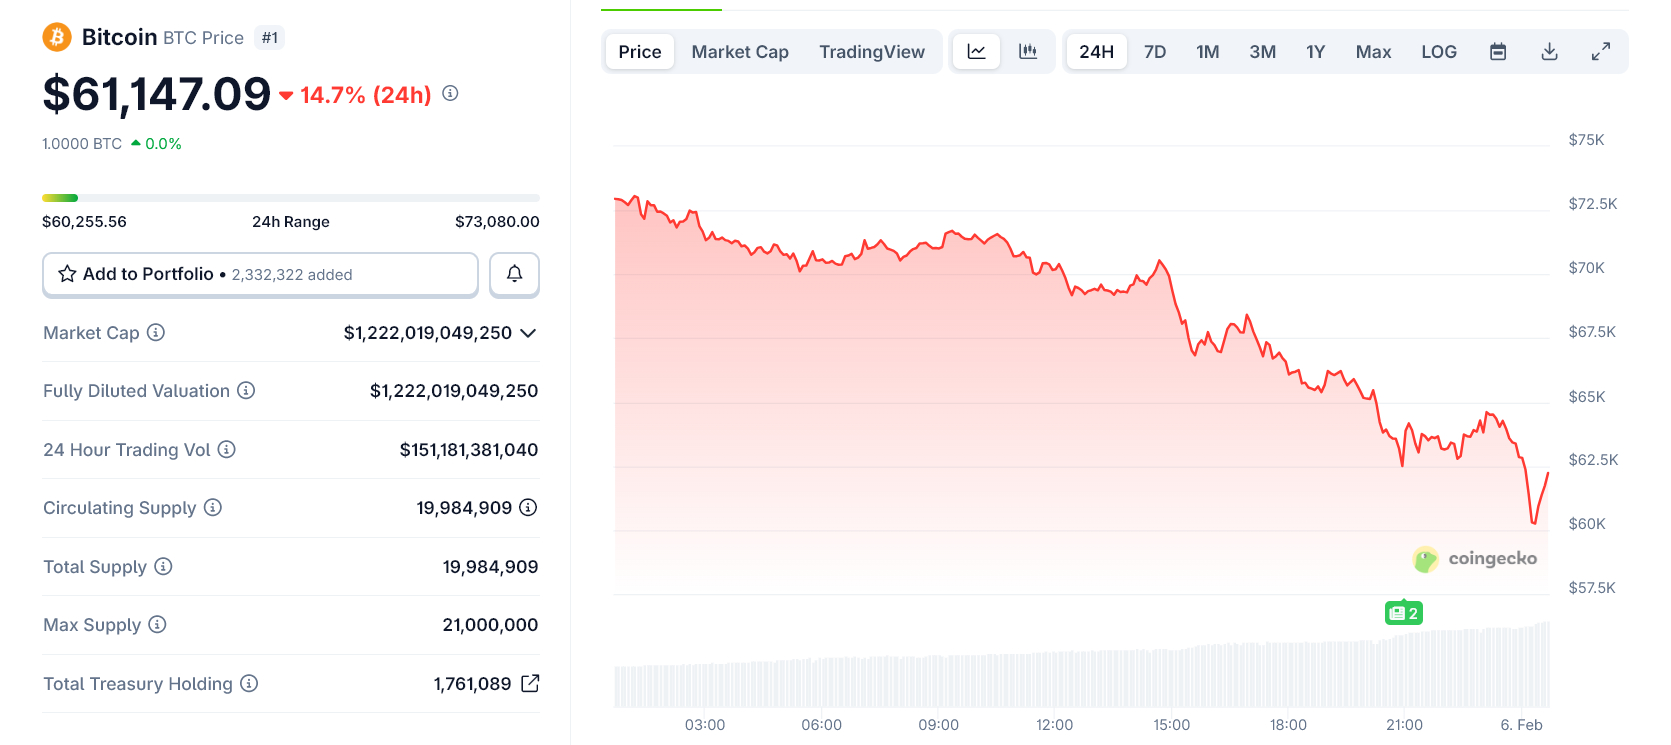Expand the Market Cap dropdown chevron
Image resolution: width=1671 pixels, height=745 pixels.
tap(529, 333)
